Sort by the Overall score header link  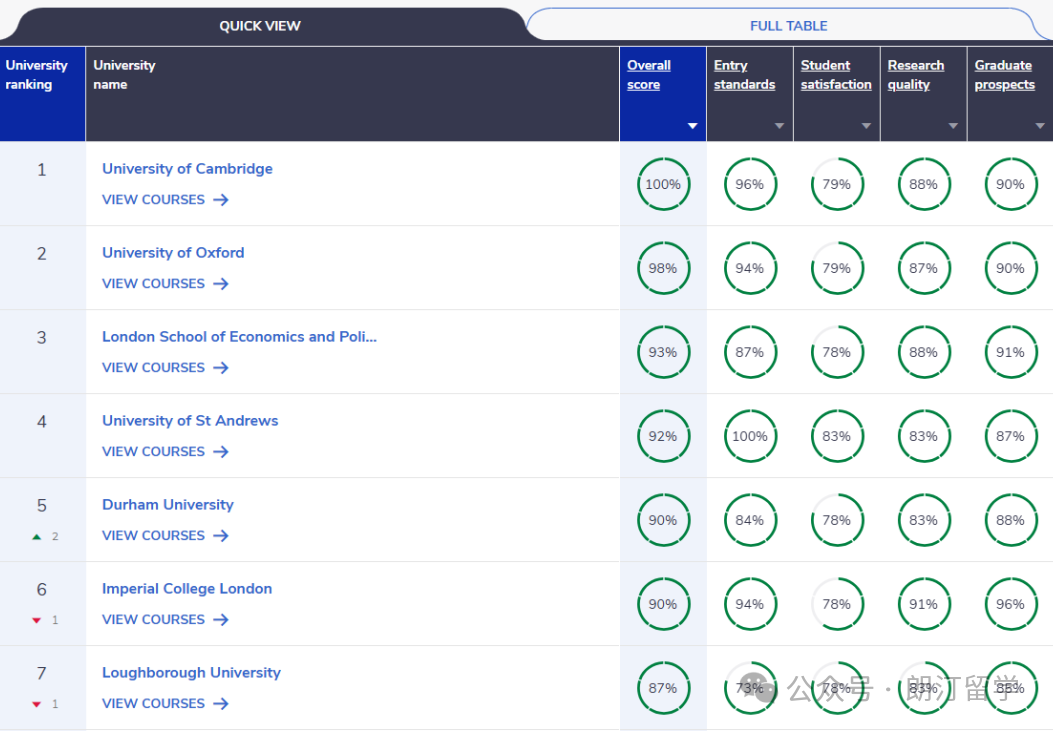[x=649, y=75]
